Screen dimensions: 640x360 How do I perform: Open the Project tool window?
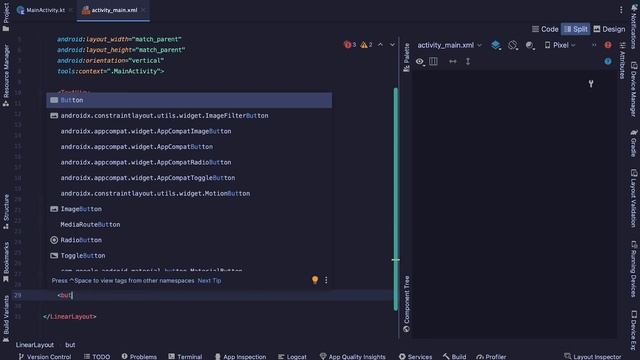tap(6, 16)
